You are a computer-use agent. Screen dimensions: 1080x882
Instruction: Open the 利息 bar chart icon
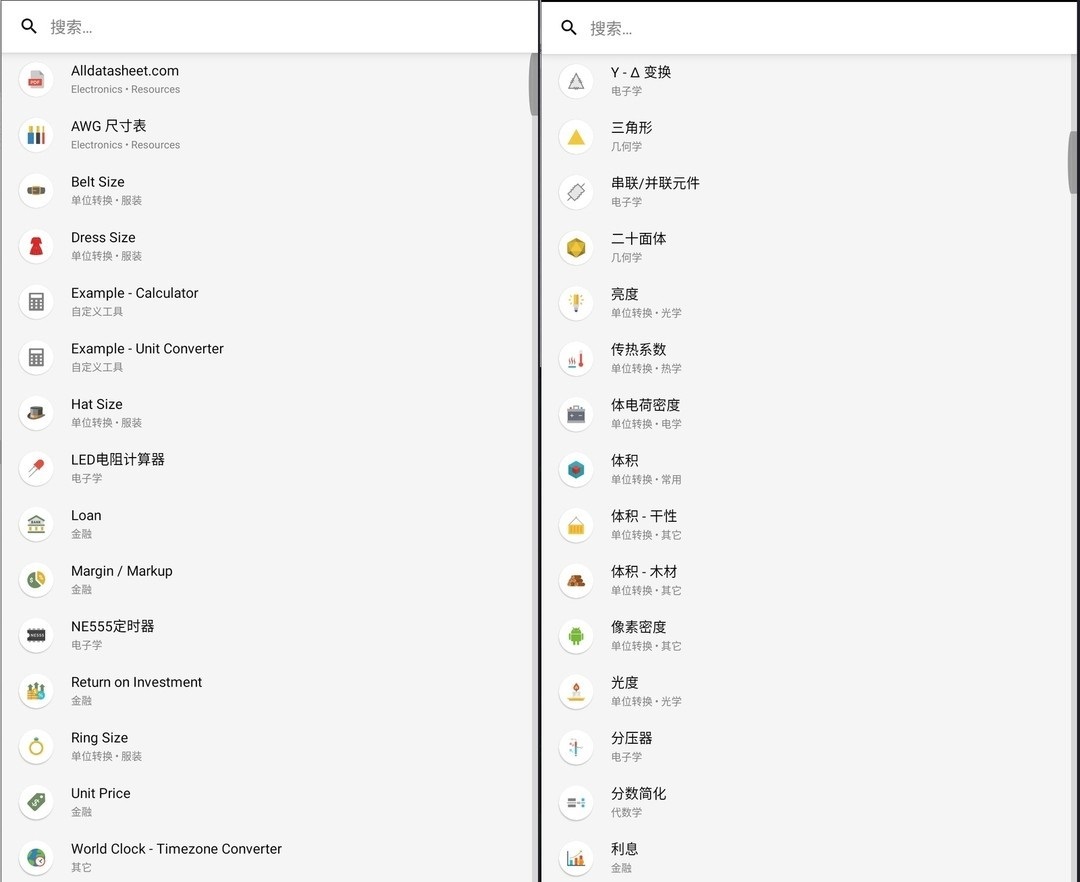(576, 859)
